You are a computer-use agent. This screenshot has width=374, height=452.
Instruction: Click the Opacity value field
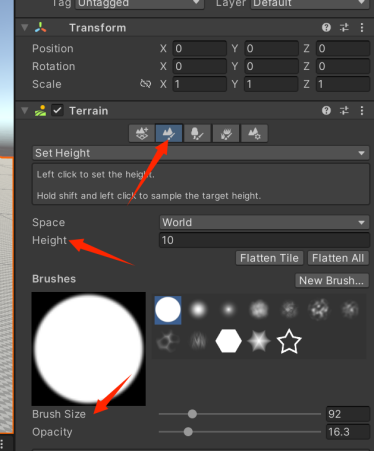(348, 432)
